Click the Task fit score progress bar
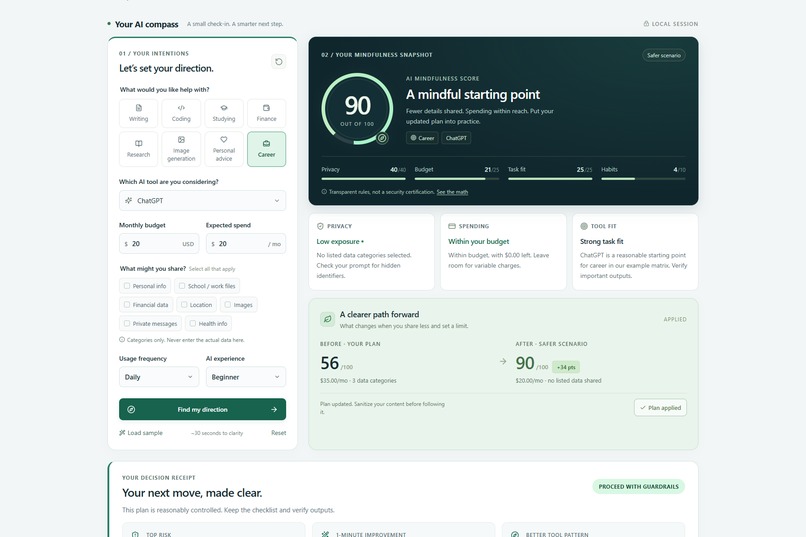806x537 pixels. pyautogui.click(x=550, y=179)
